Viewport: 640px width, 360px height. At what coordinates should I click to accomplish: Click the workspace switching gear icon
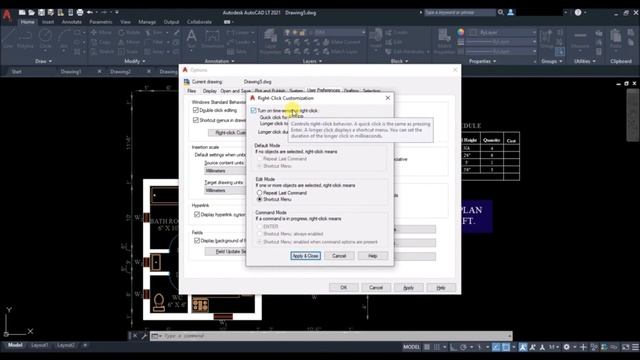(x=567, y=347)
